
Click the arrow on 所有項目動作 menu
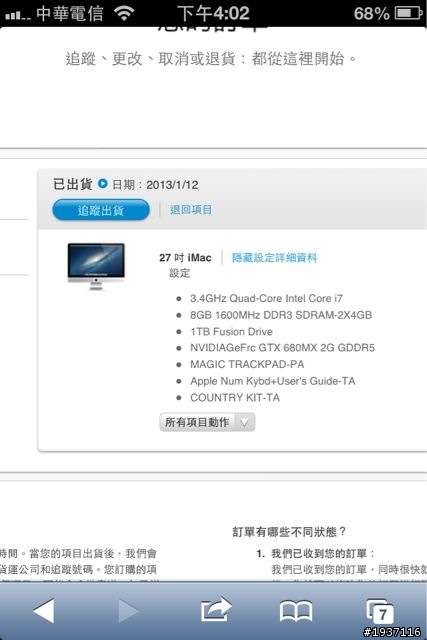tap(245, 422)
